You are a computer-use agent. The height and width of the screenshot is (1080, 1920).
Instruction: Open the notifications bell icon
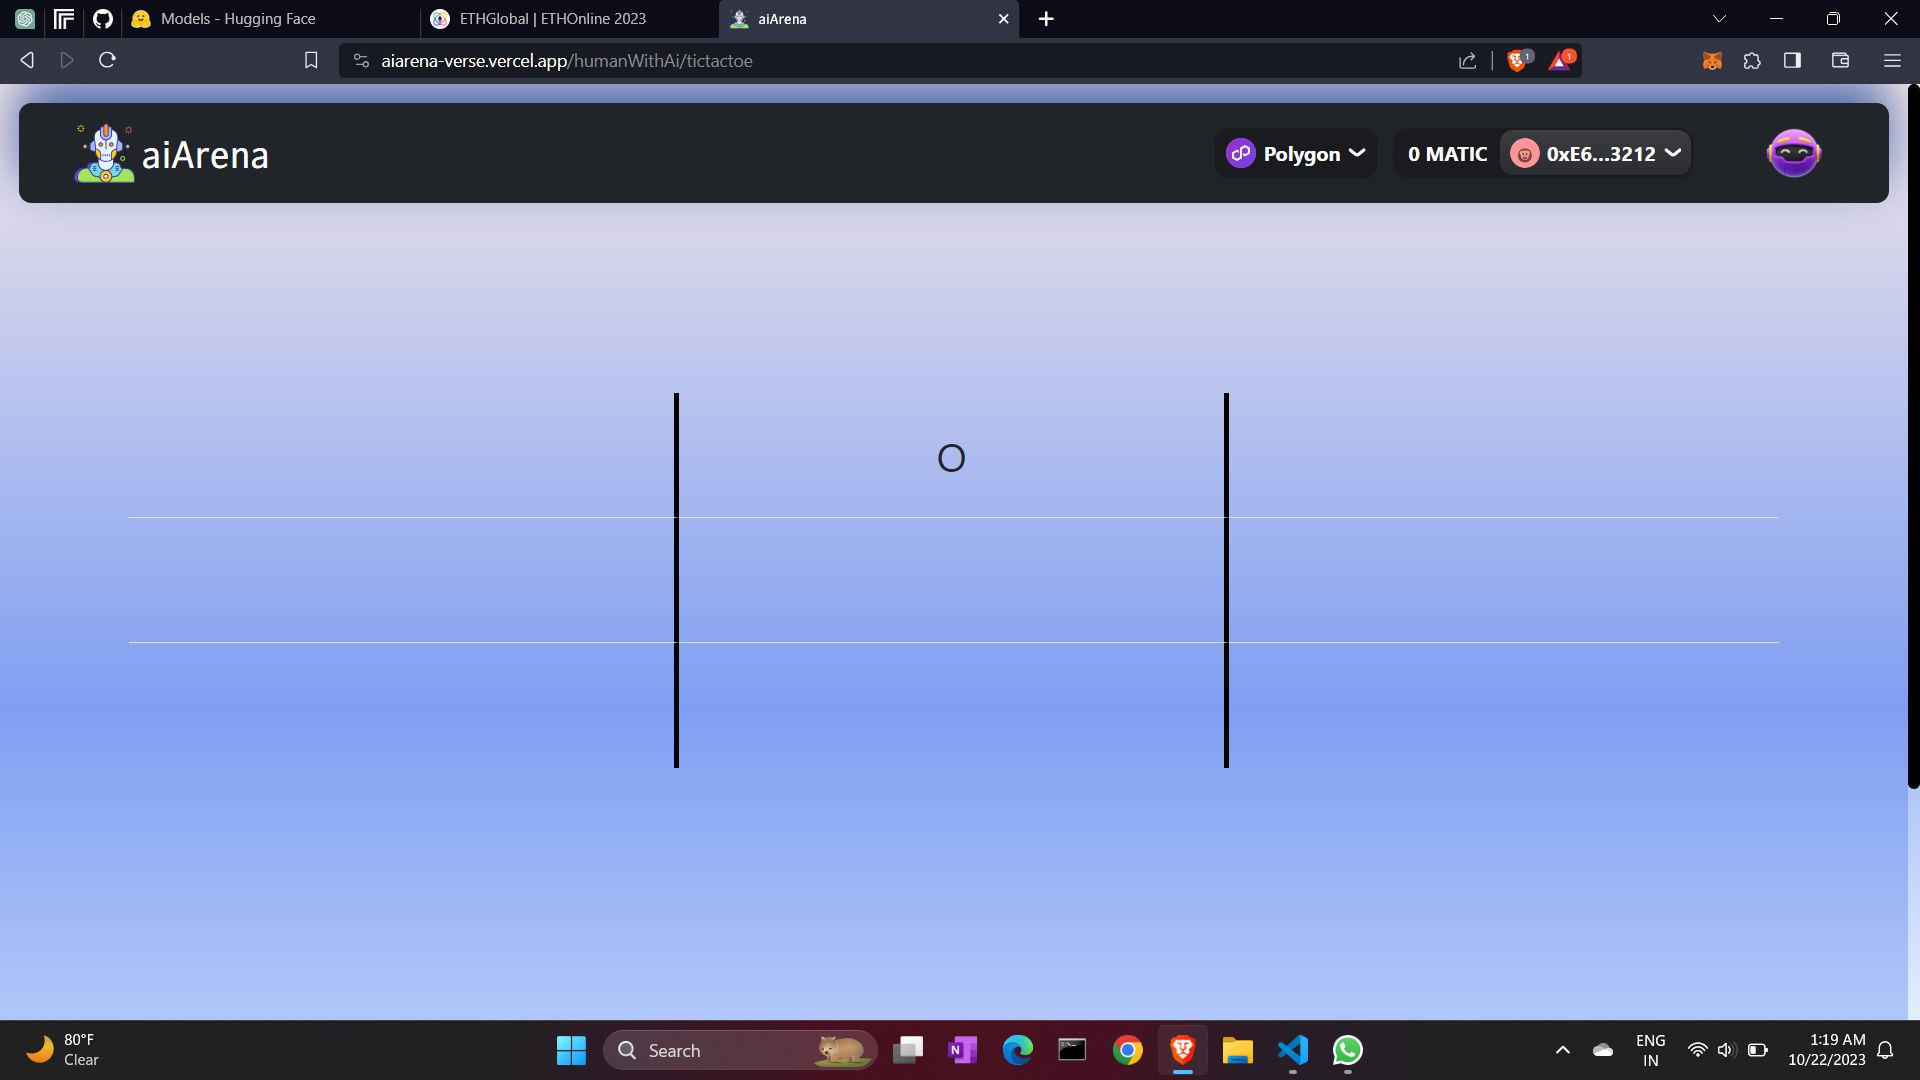pos(1885,1050)
